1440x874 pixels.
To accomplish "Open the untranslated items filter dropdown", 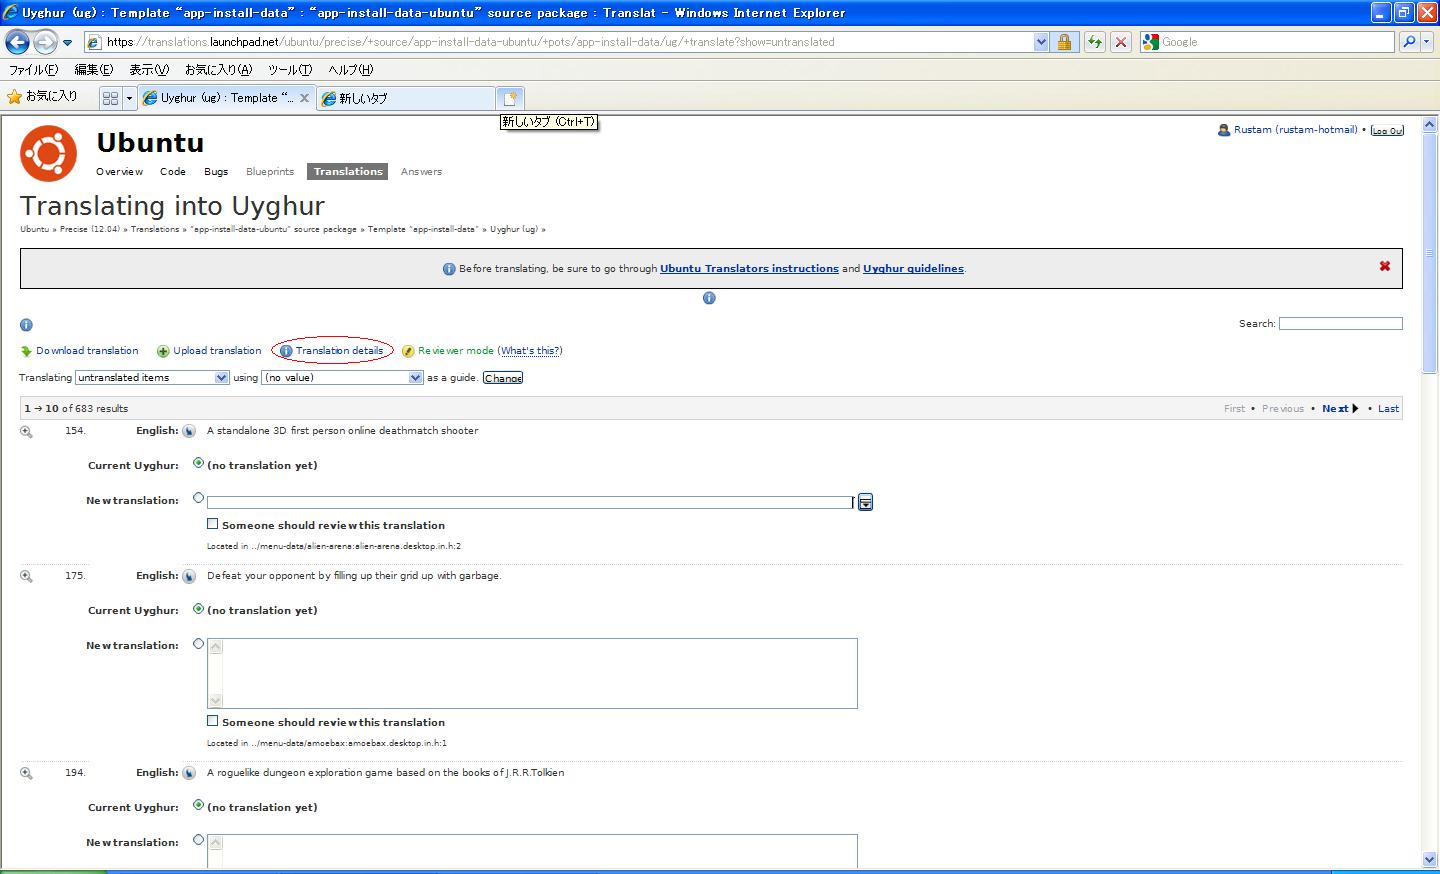I will point(152,378).
